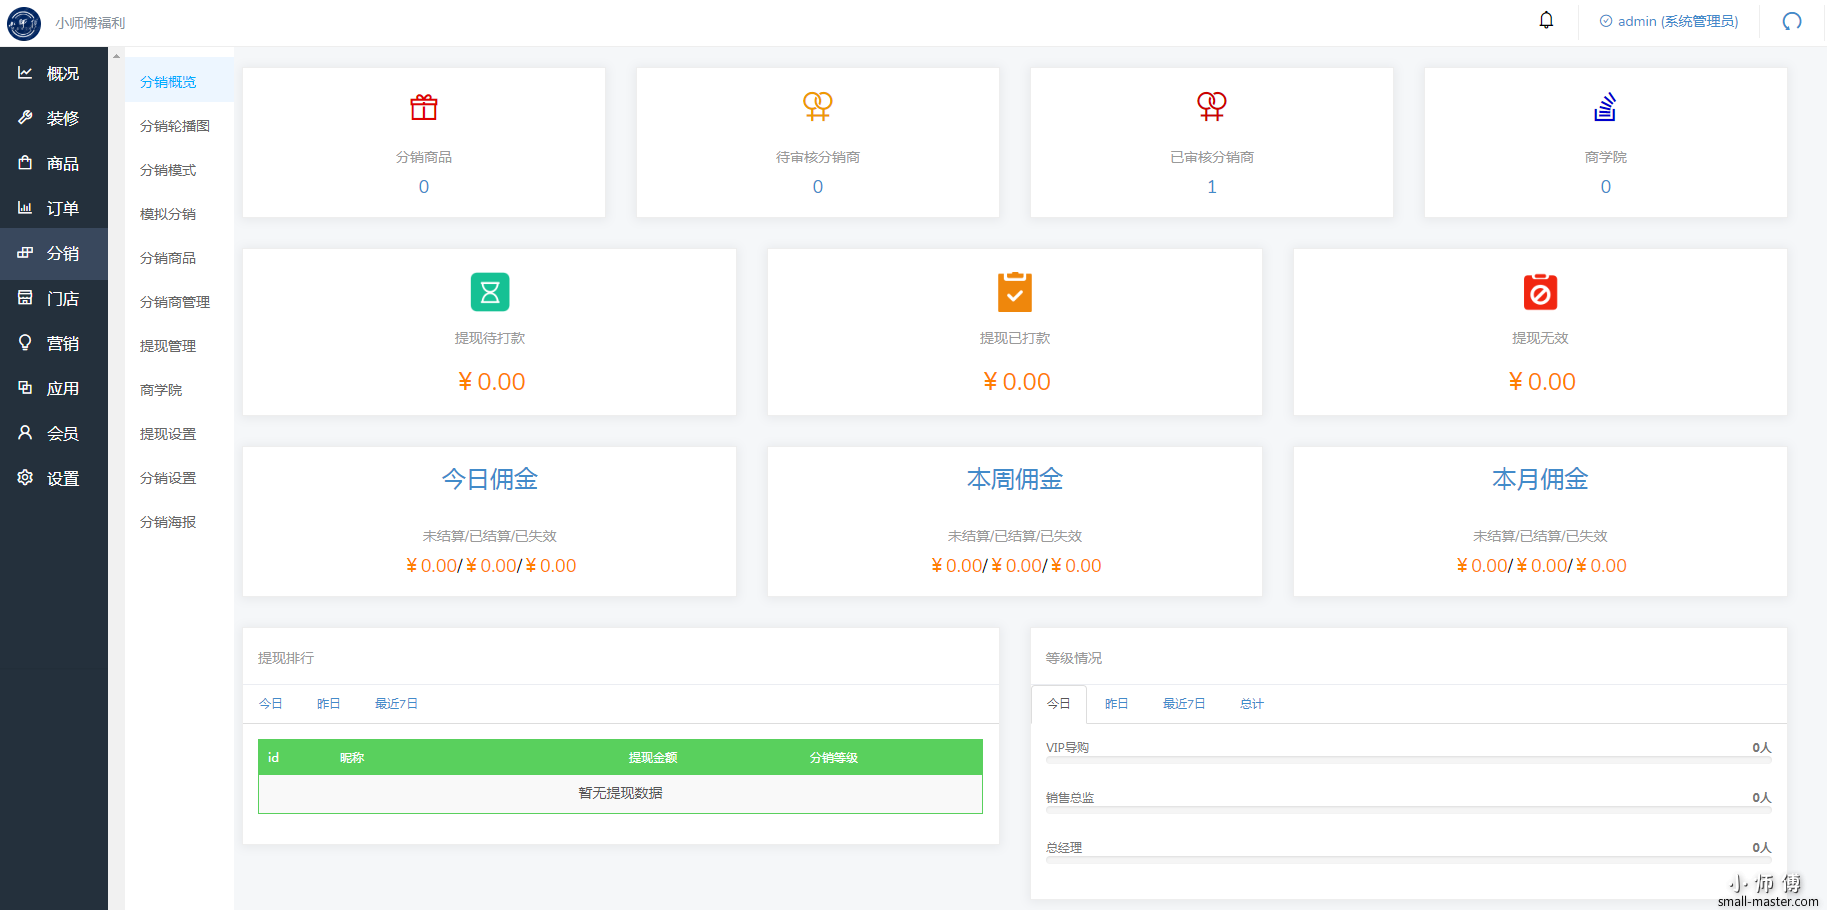Image resolution: width=1827 pixels, height=910 pixels.
Task: Click the 设置 gear icon in sidebar
Action: [x=25, y=477]
